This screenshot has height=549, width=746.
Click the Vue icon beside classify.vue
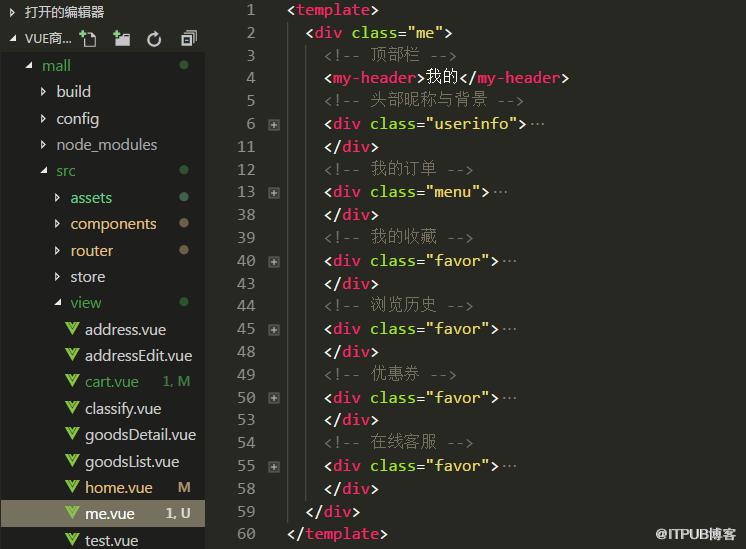(x=72, y=408)
